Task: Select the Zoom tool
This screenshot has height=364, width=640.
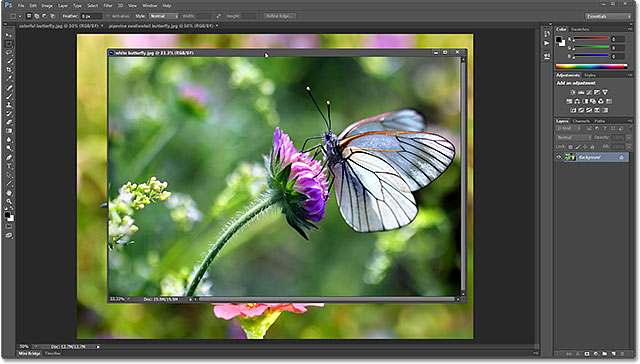Action: 9,201
